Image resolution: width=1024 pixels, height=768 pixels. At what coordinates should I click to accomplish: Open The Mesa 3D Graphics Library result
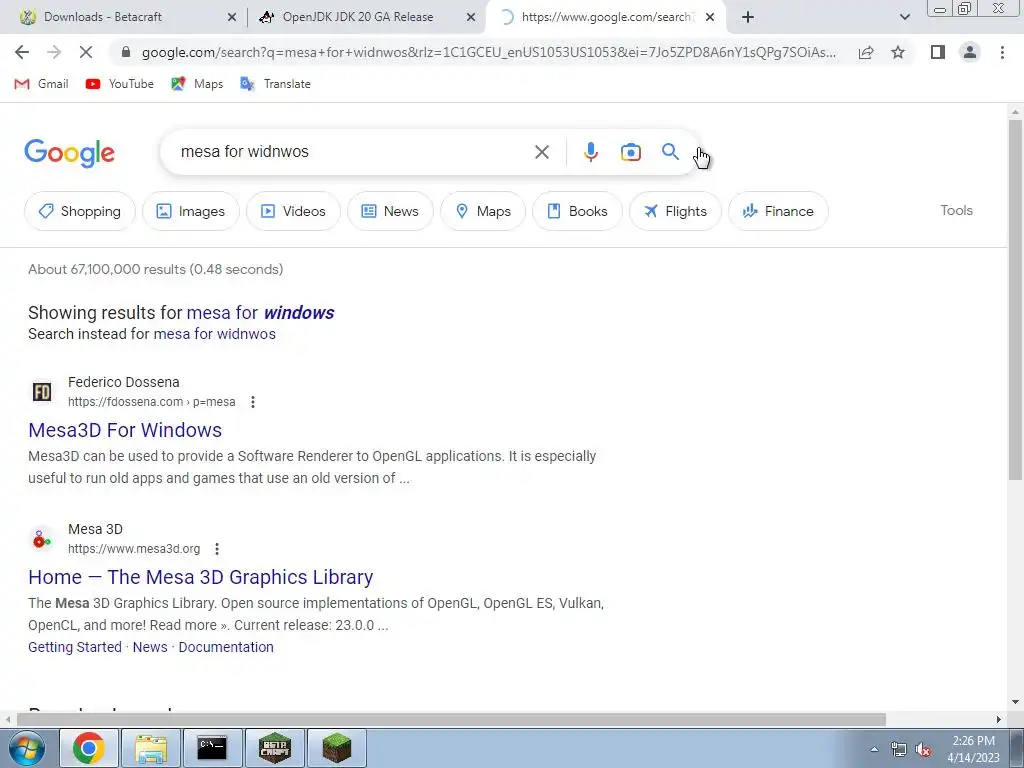(x=200, y=577)
